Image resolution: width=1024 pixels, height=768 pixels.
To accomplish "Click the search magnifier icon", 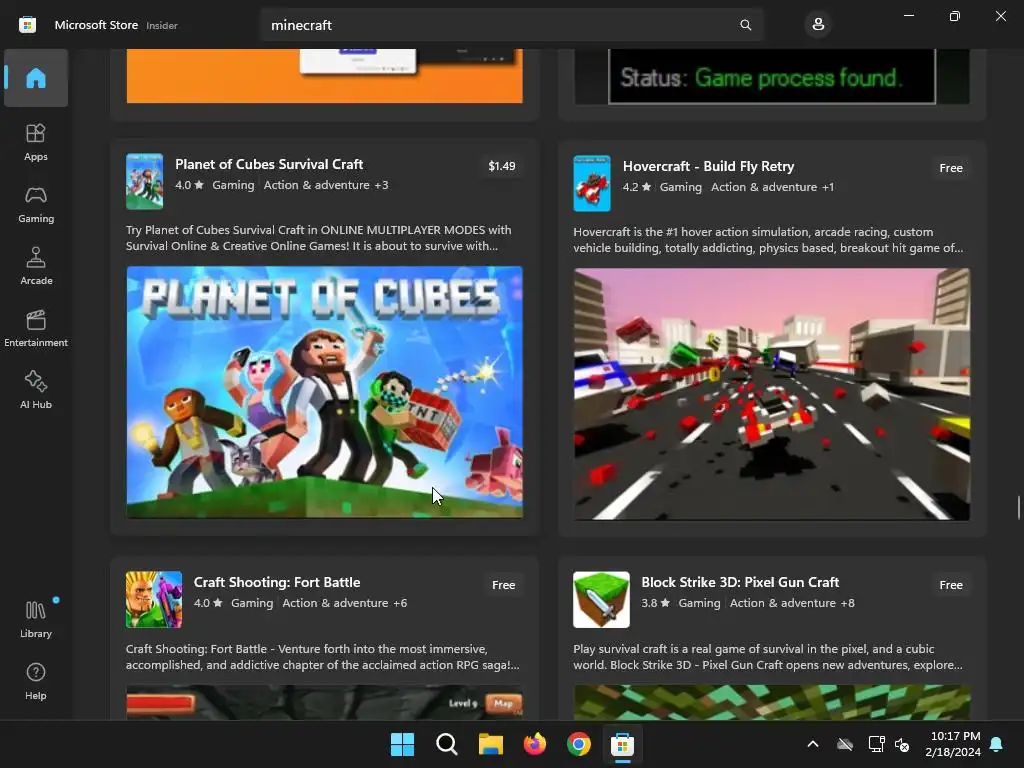I will pos(745,25).
